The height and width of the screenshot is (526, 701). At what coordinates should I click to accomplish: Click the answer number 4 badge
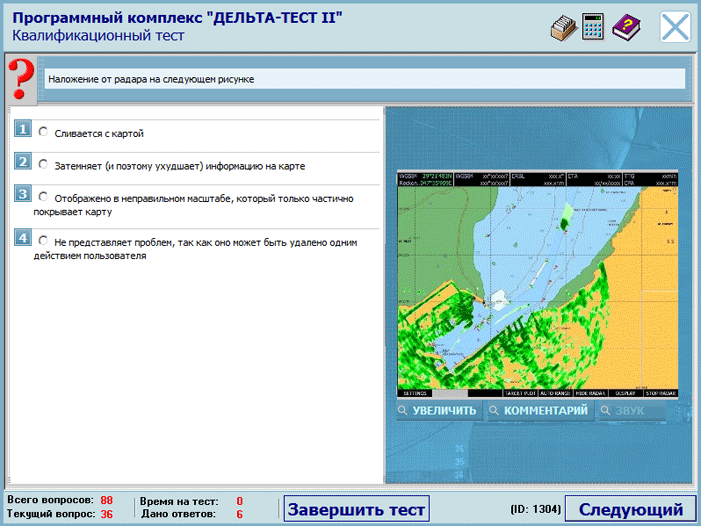22,237
